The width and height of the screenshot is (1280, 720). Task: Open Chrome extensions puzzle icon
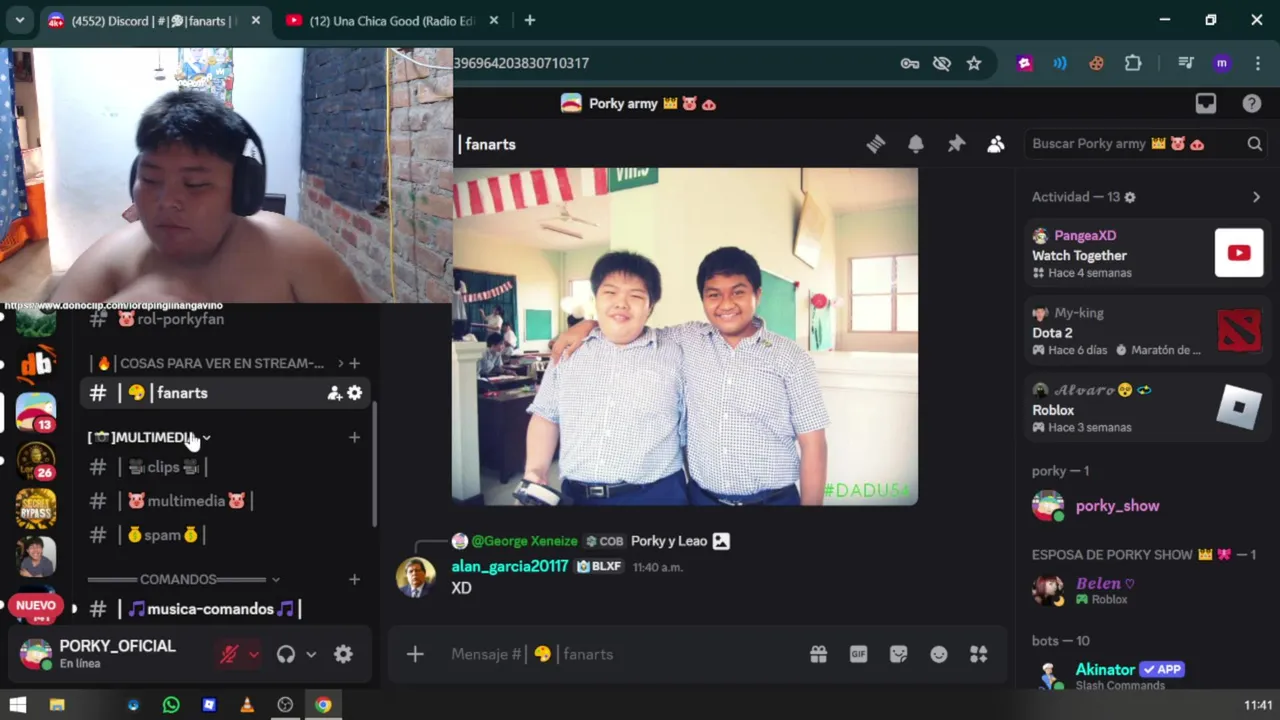coord(1133,63)
